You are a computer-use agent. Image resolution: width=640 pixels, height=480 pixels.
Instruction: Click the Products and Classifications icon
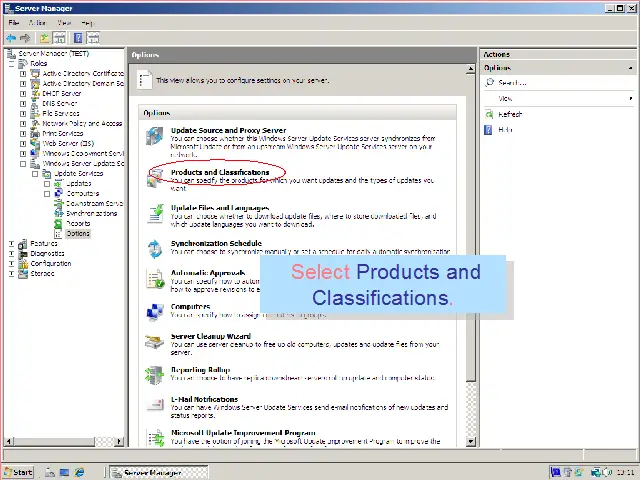pyautogui.click(x=155, y=178)
